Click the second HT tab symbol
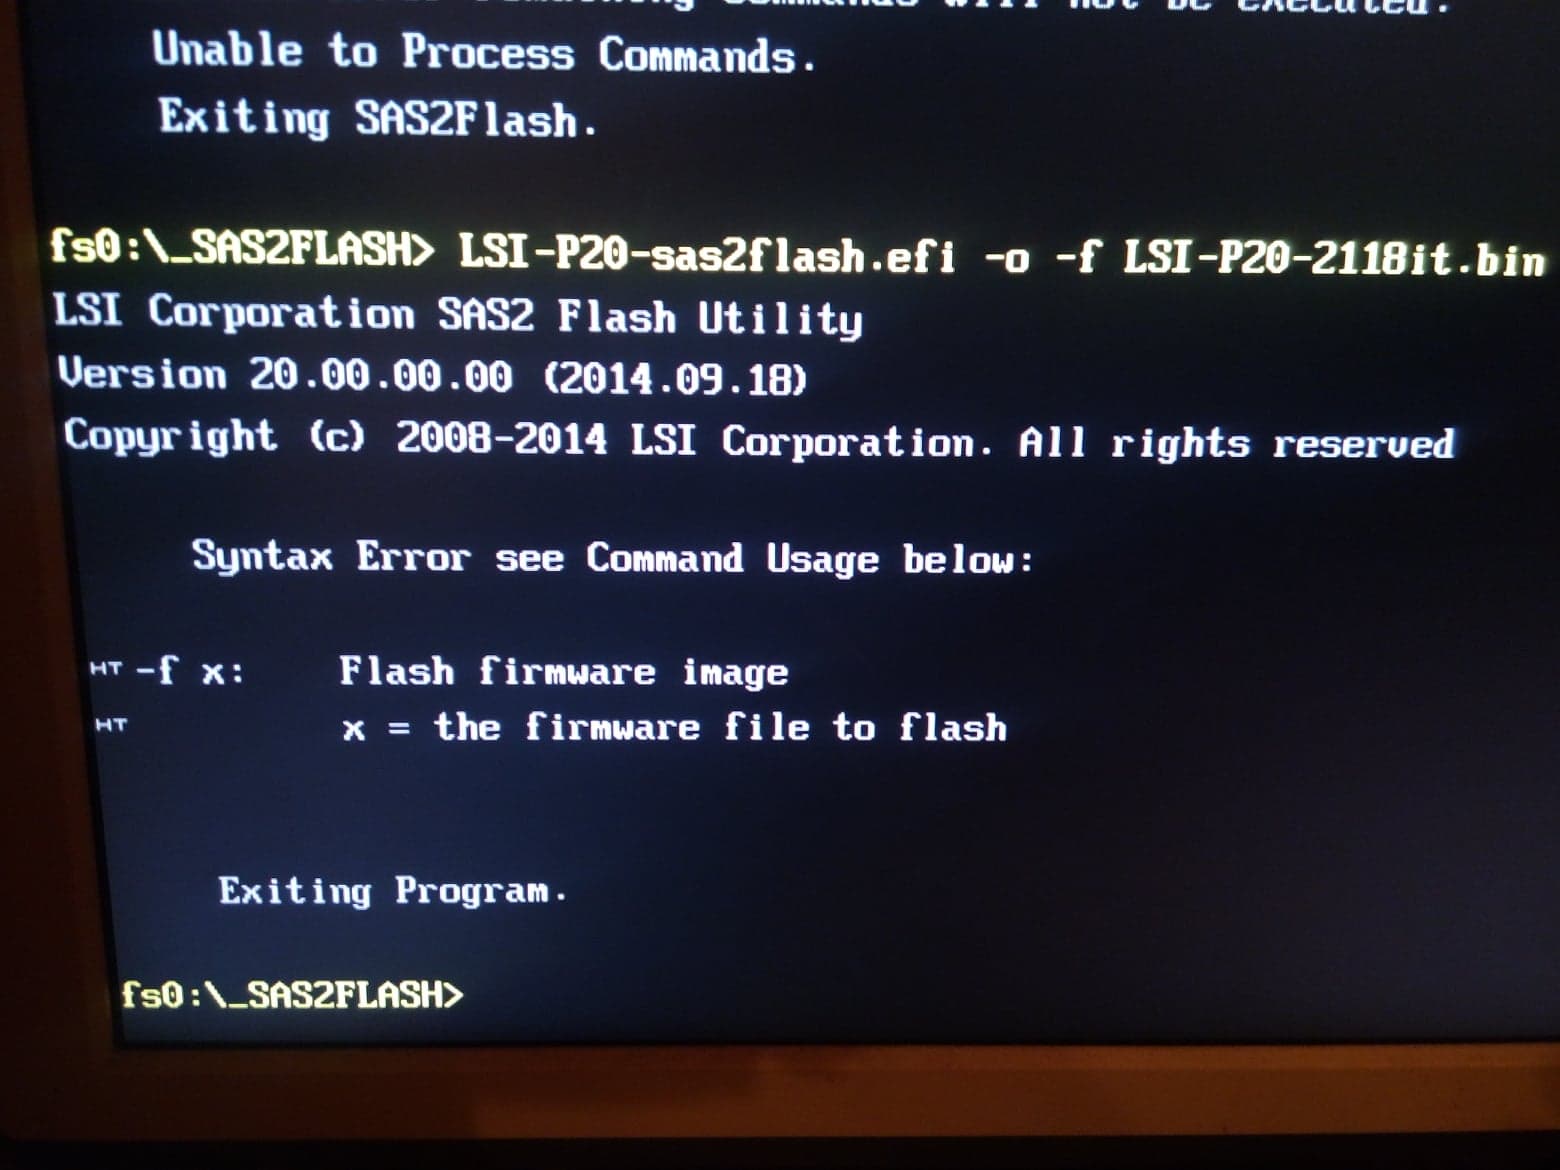The image size is (1560, 1170). tap(111, 724)
